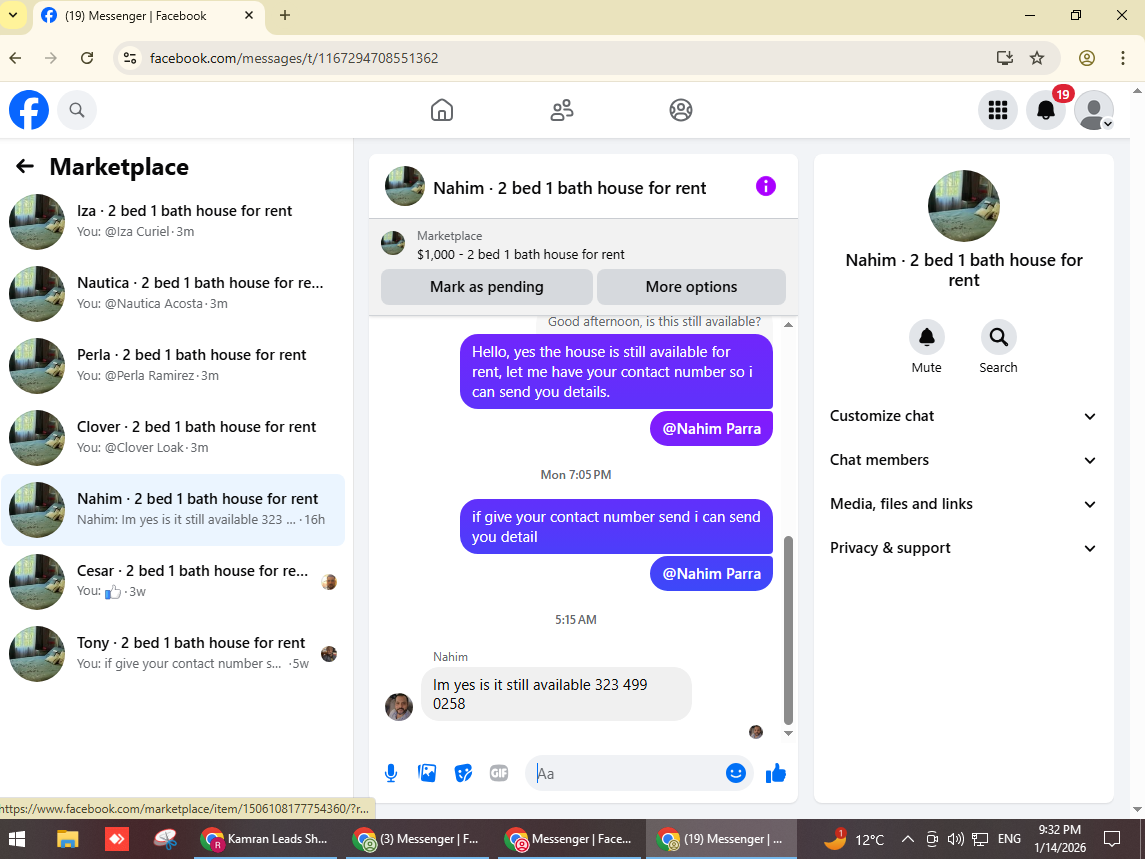The height and width of the screenshot is (859, 1145).
Task: Select the Nahim conversation in the list
Action: point(173,510)
